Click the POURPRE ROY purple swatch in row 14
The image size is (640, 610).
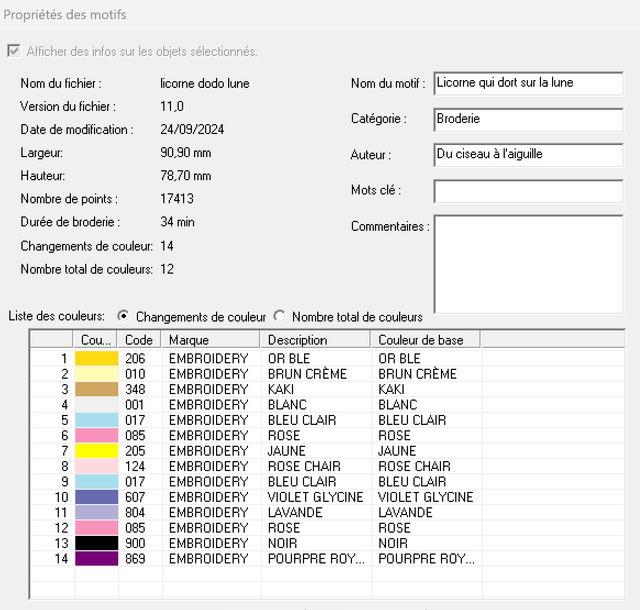[97, 559]
